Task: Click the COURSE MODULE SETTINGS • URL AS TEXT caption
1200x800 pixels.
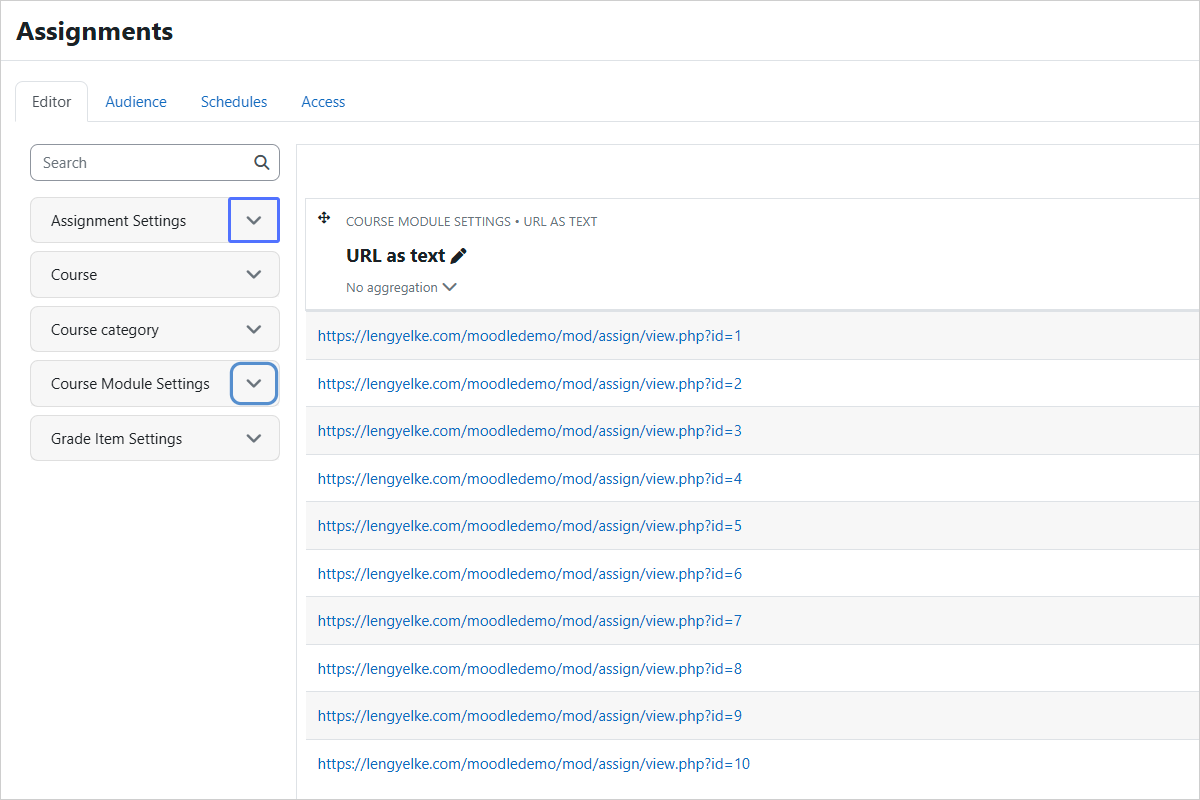Action: pos(471,222)
